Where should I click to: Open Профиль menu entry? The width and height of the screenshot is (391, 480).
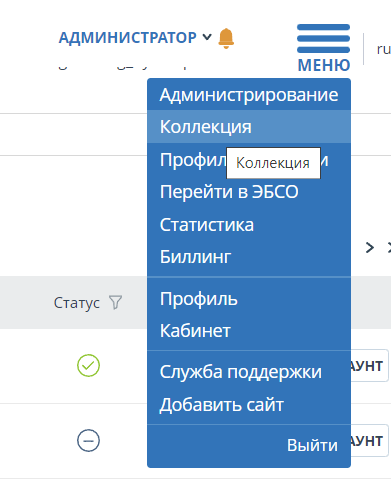pos(249,299)
